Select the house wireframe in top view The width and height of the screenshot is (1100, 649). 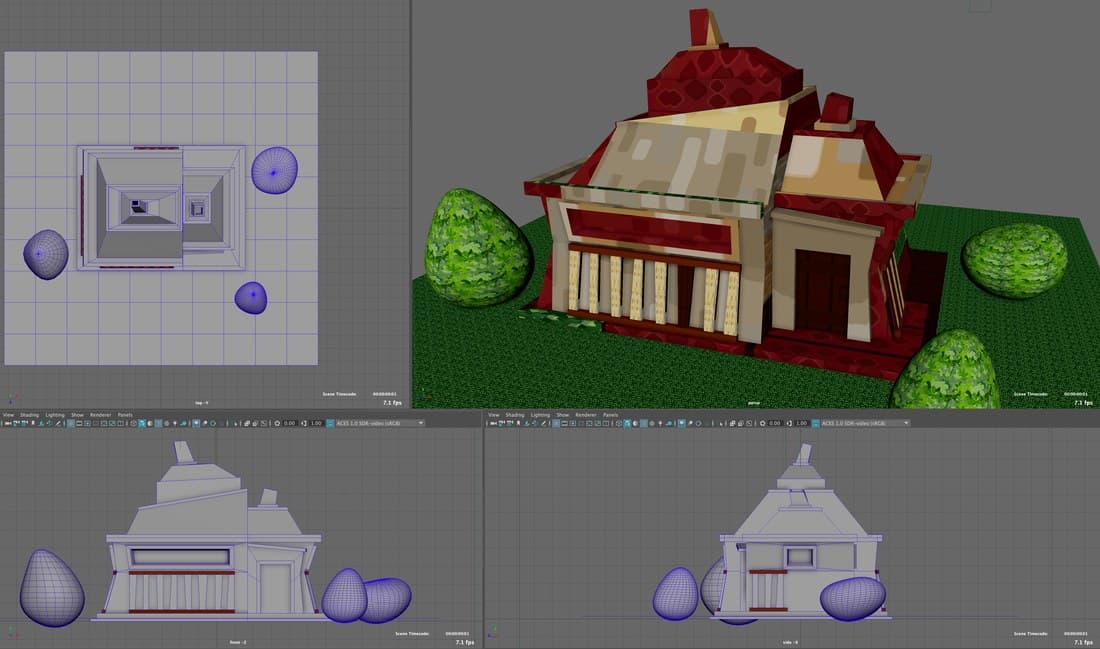pyautogui.click(x=161, y=208)
